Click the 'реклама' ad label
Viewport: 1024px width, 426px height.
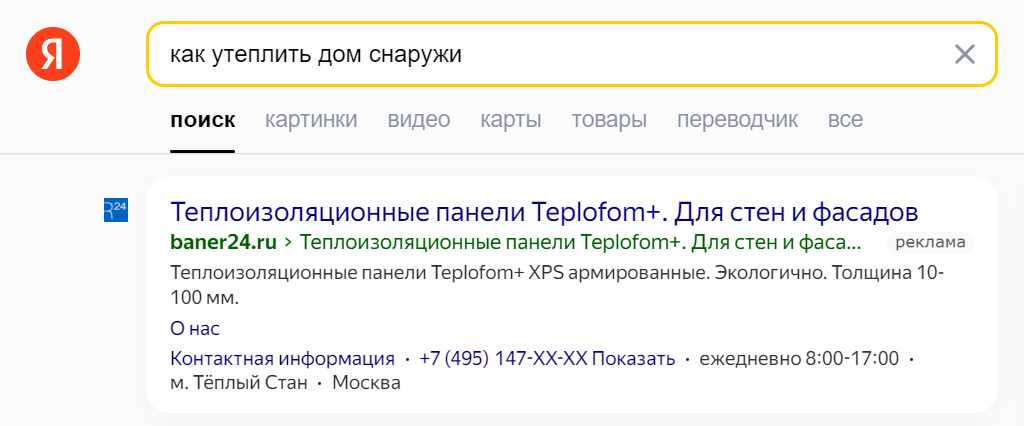930,243
